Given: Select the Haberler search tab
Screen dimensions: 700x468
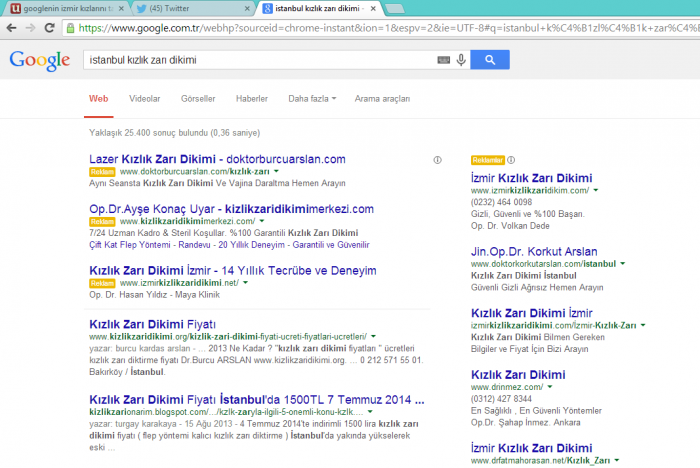Looking at the screenshot, I should (252, 99).
